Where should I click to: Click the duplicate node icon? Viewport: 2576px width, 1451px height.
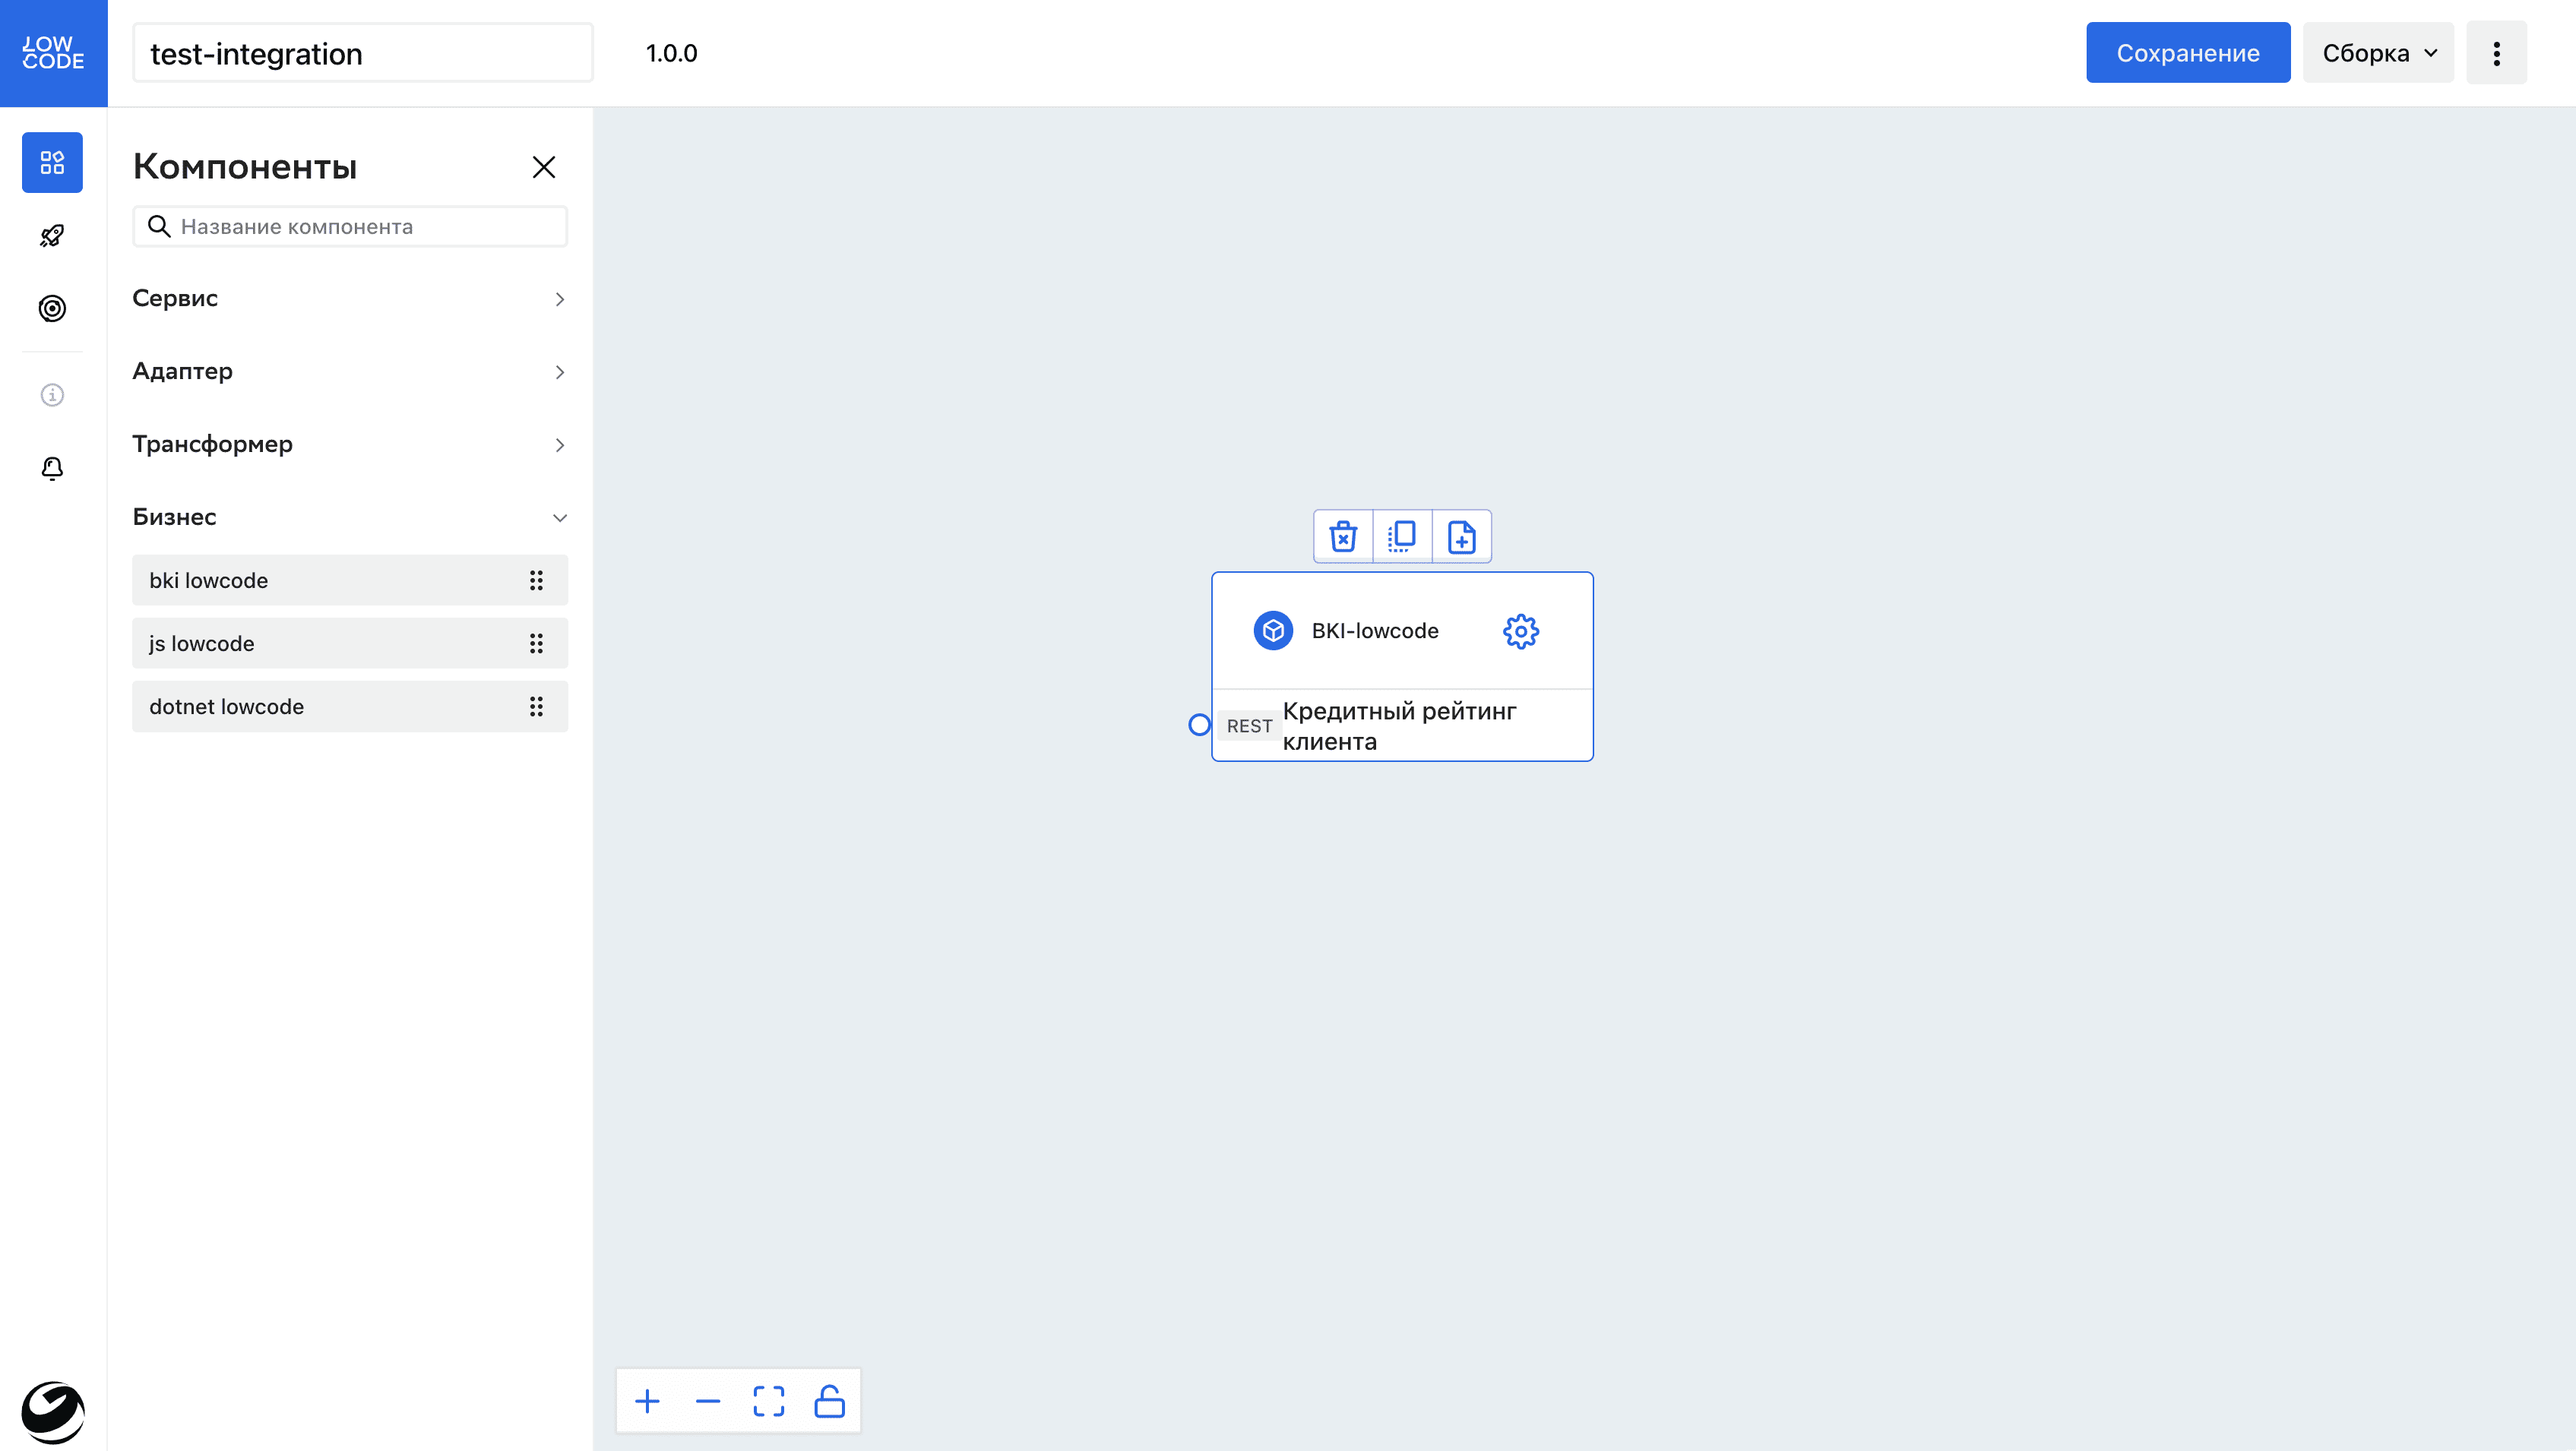click(1402, 537)
